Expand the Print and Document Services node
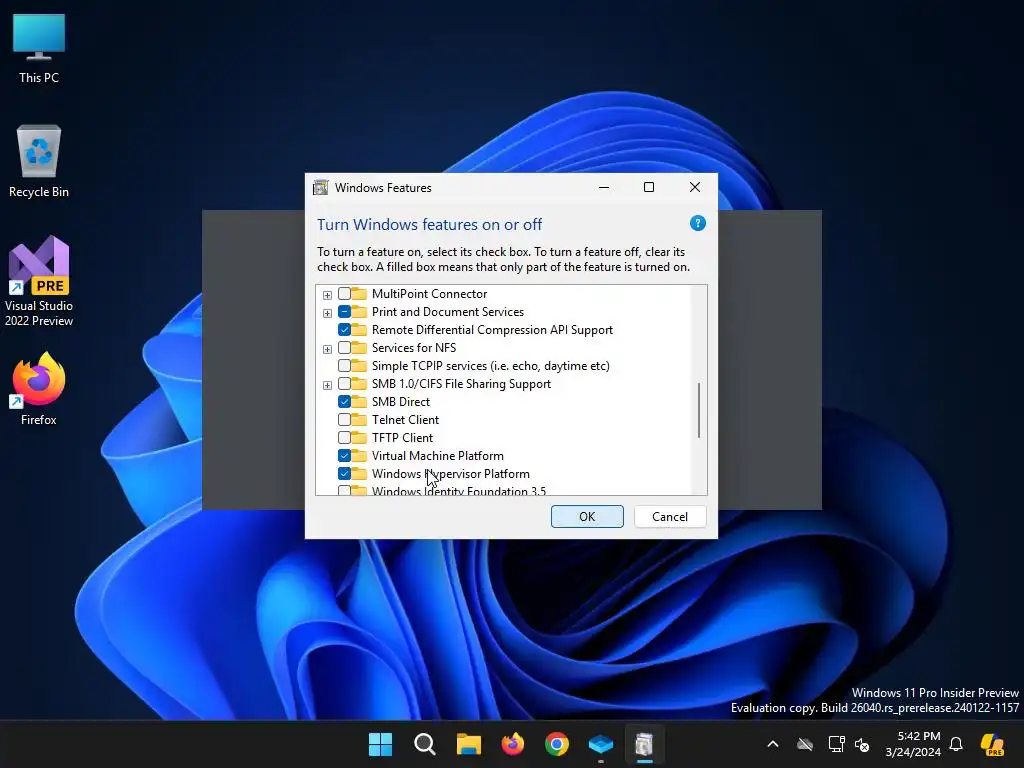Viewport: 1024px width, 768px height. [327, 313]
